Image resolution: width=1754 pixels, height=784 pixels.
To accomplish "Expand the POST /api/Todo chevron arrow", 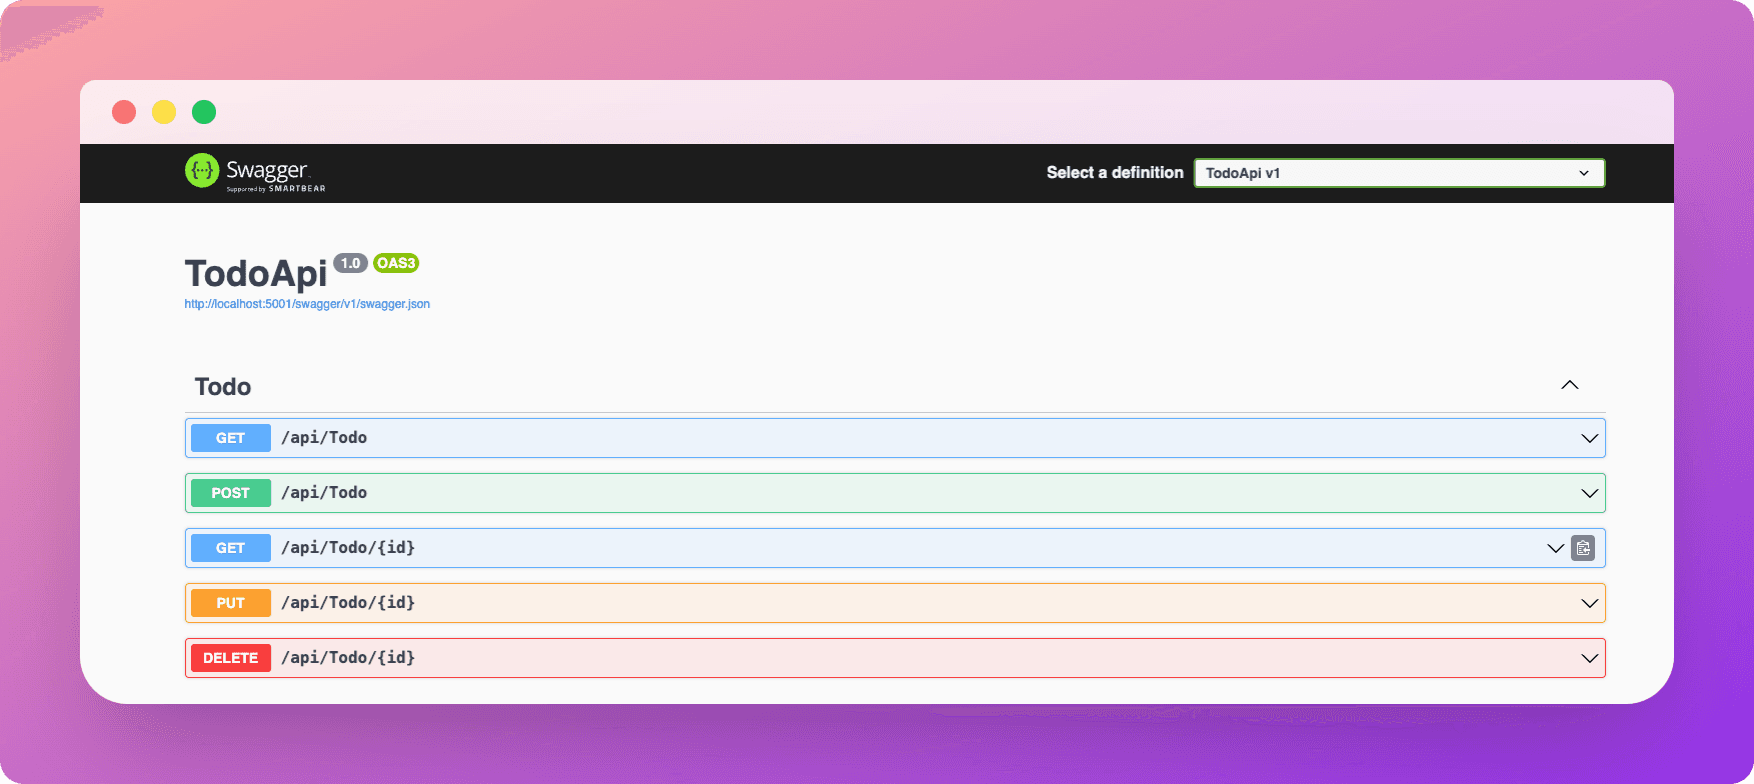I will coord(1589,493).
